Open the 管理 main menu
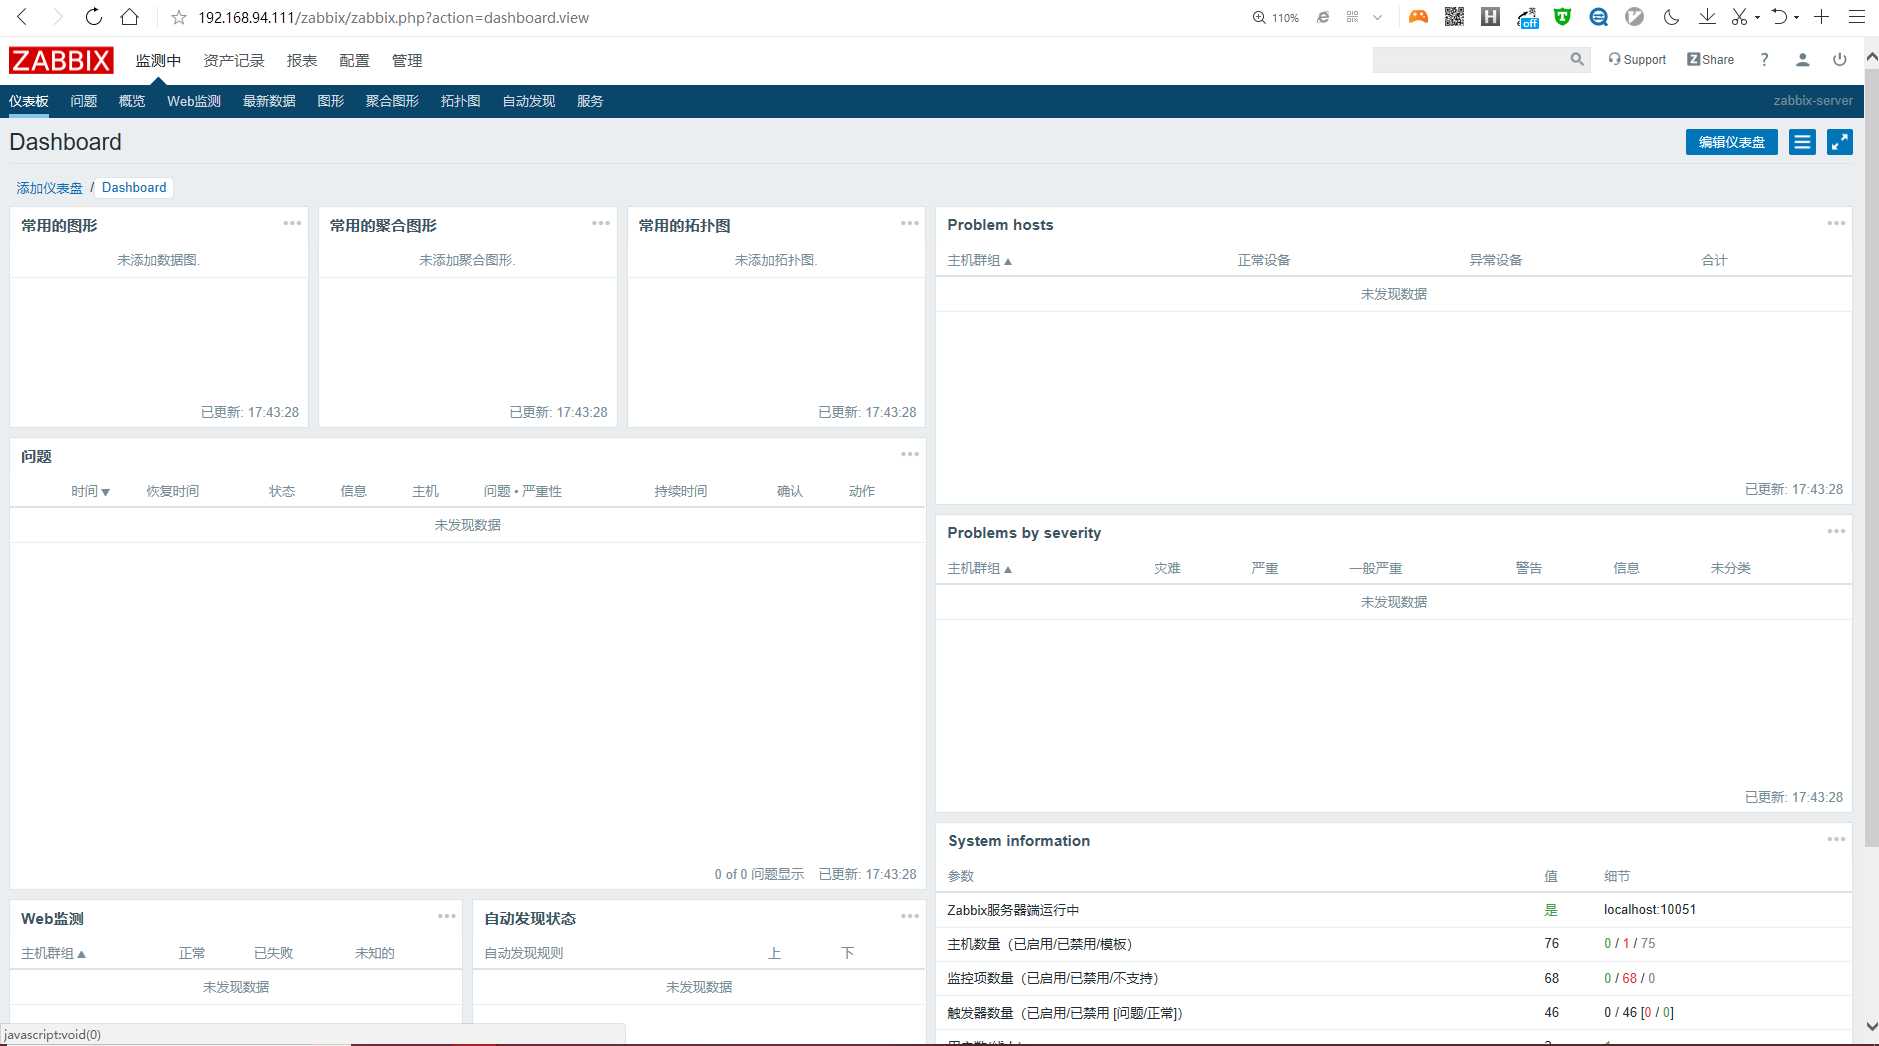The width and height of the screenshot is (1879, 1046). click(407, 60)
